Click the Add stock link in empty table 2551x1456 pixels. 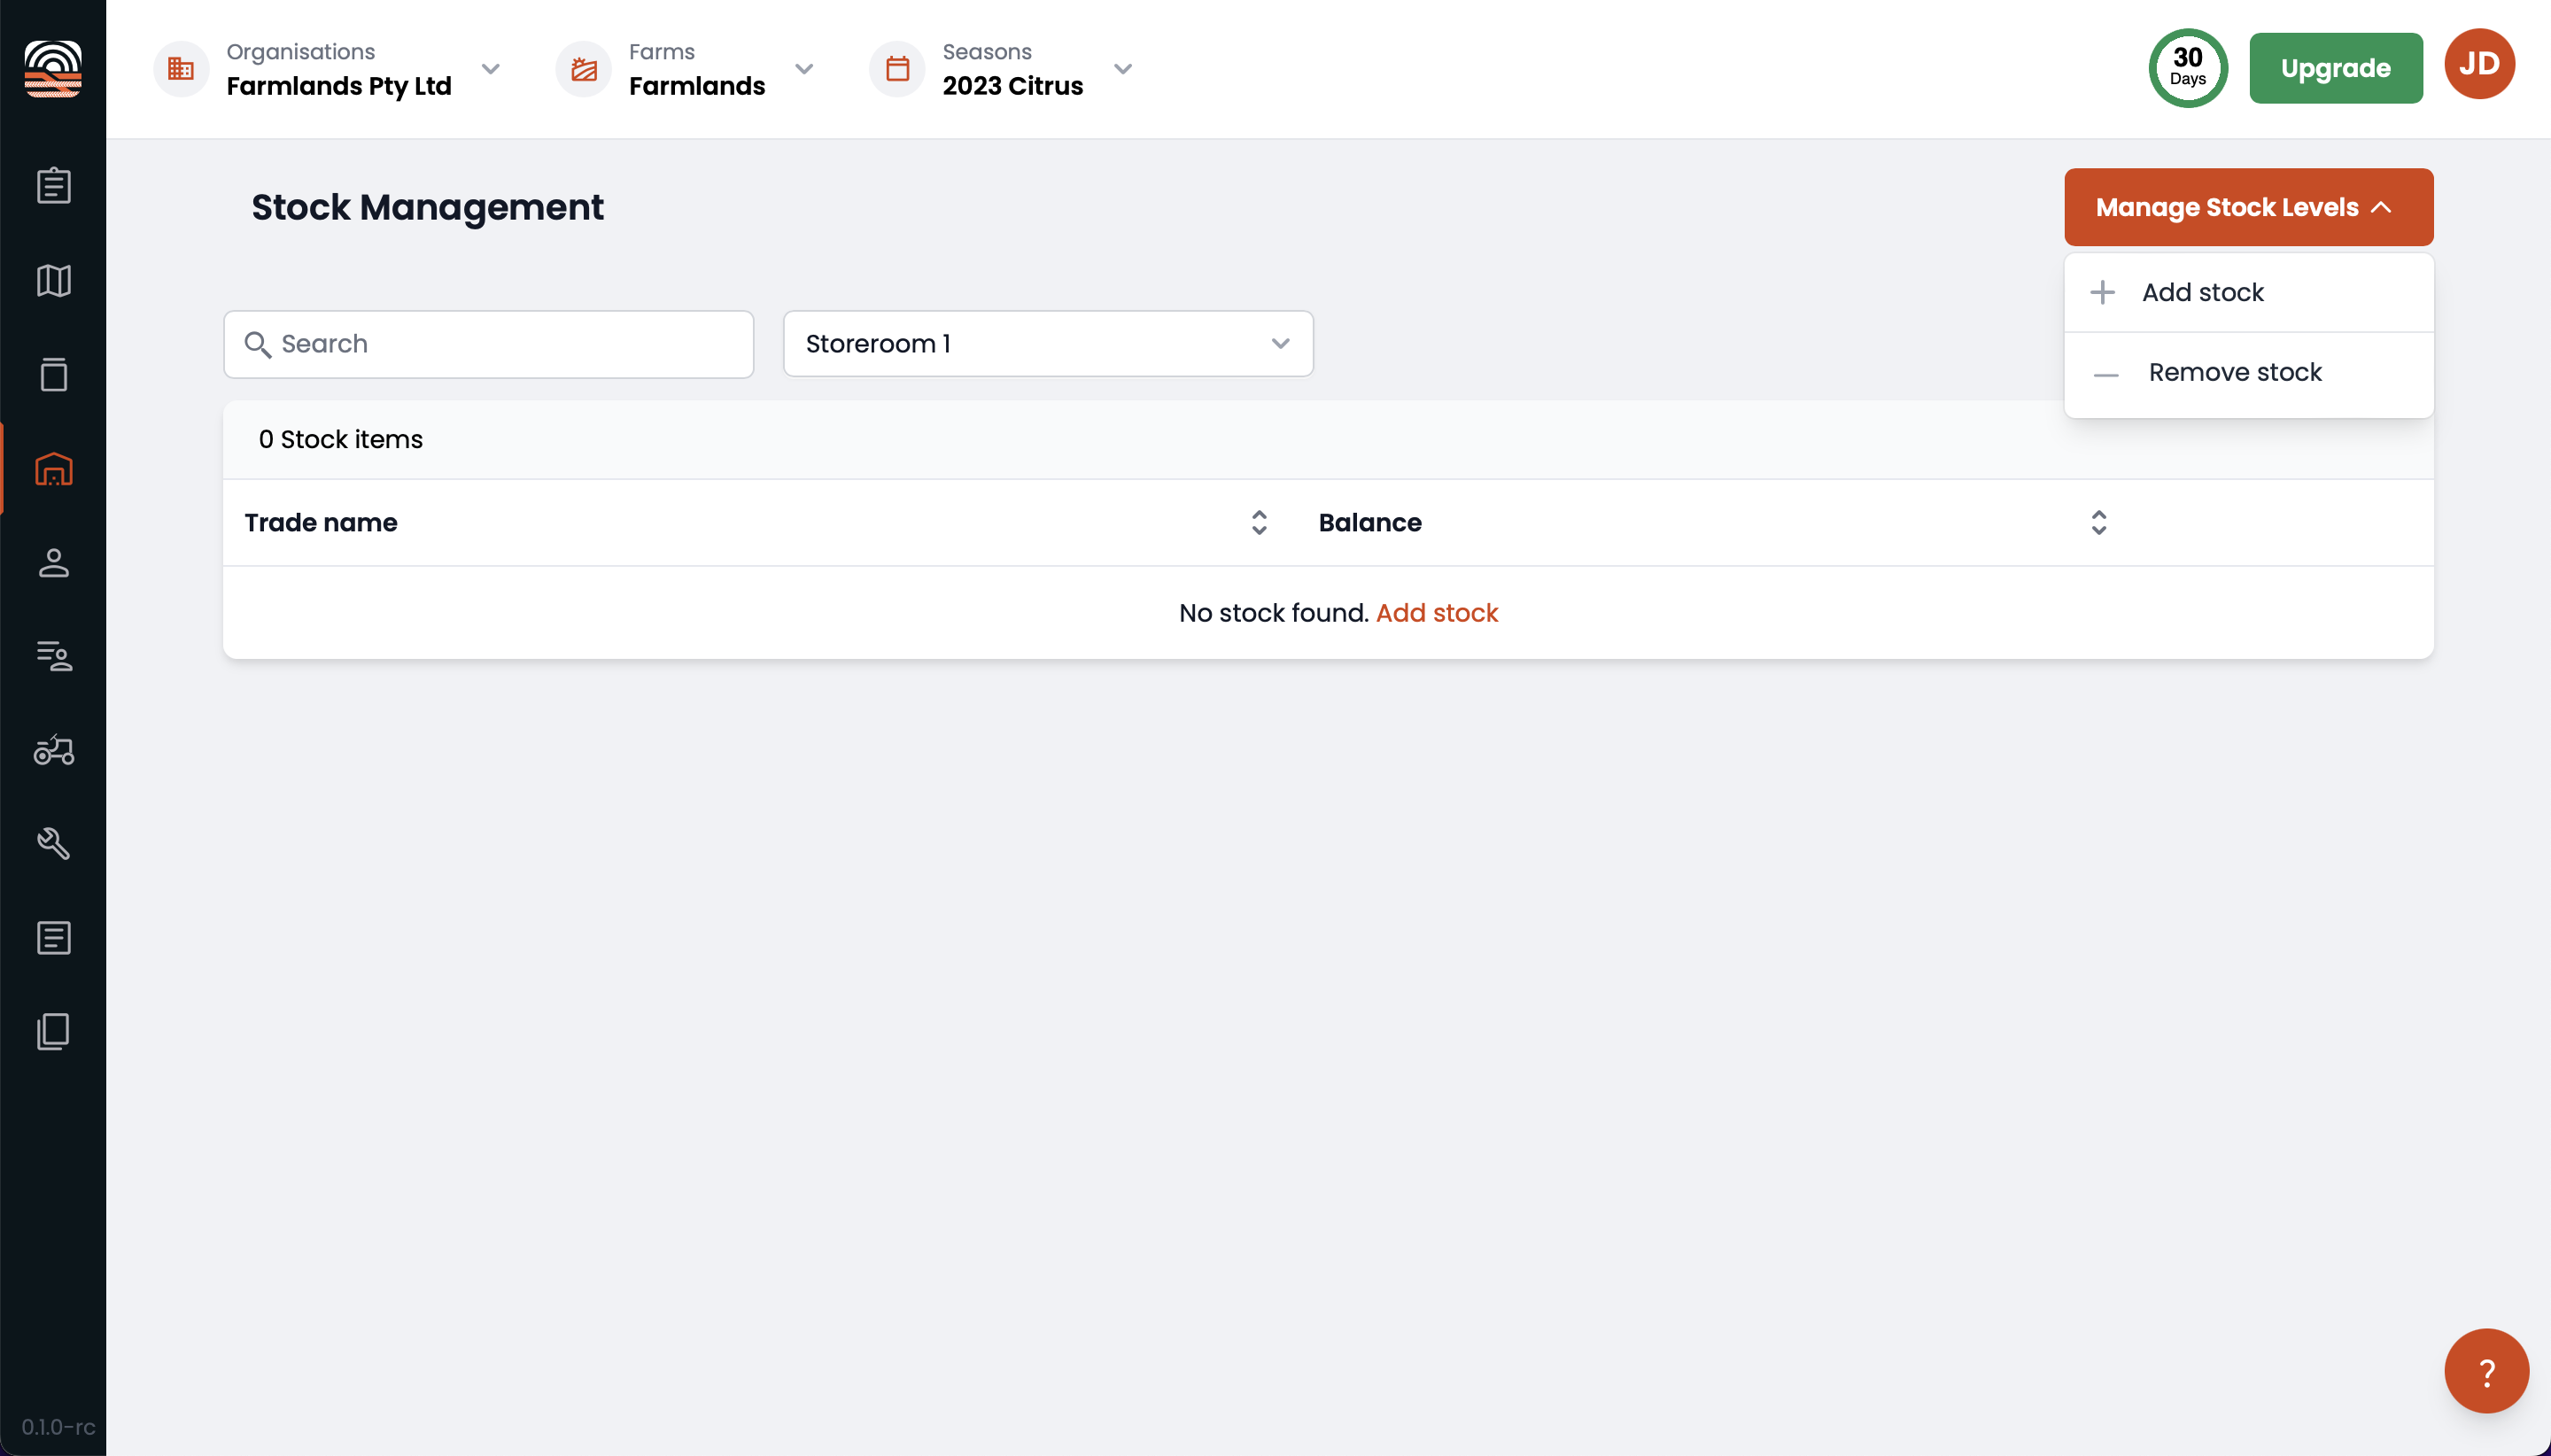click(1437, 613)
